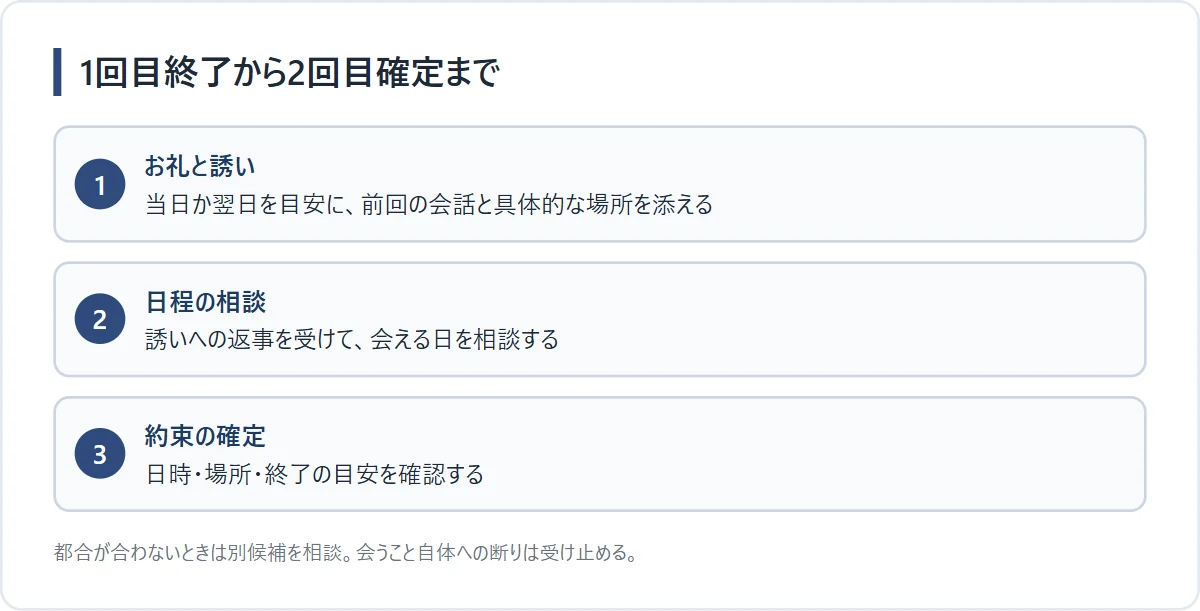The height and width of the screenshot is (611, 1200).
Task: Select the text 誘いへの返事を受けて、会える日を相談する
Action: pos(352,340)
